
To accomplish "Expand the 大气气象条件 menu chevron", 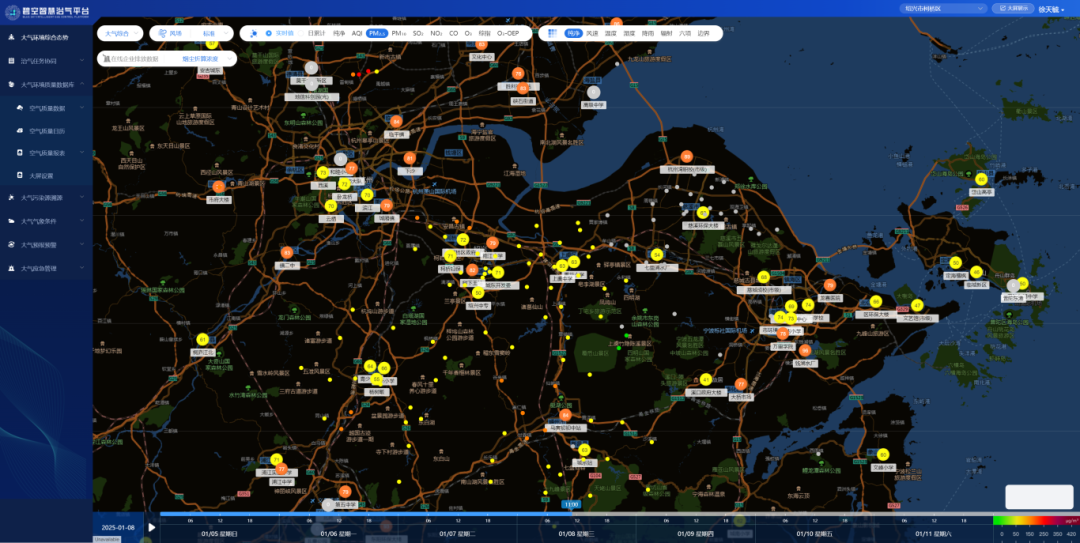I will click(x=82, y=221).
